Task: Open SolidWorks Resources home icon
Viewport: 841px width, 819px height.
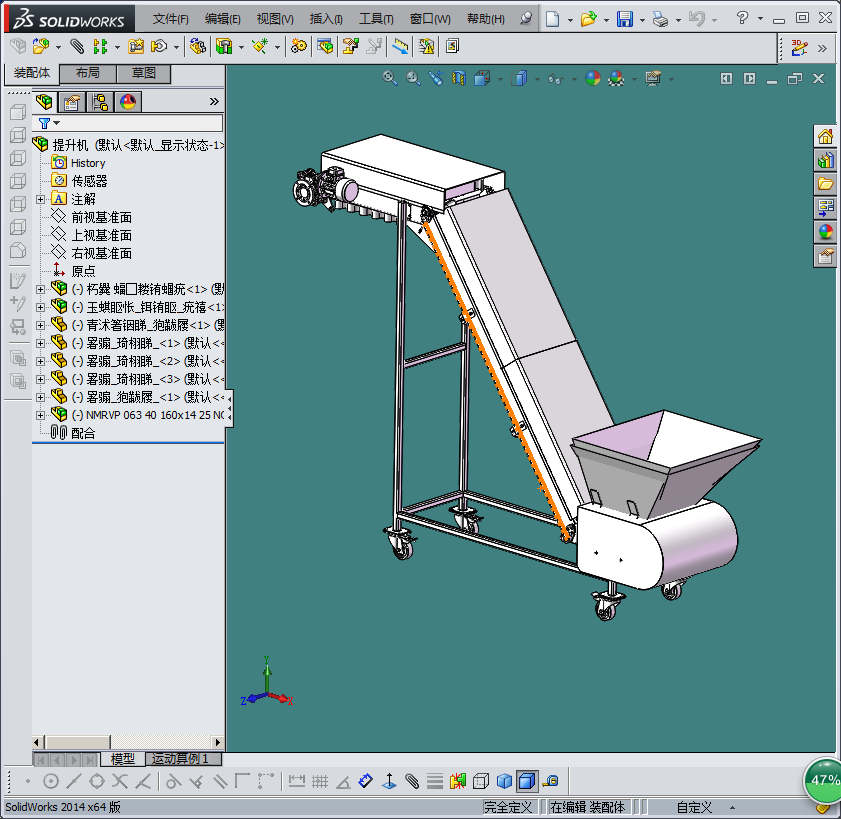Action: [x=825, y=137]
